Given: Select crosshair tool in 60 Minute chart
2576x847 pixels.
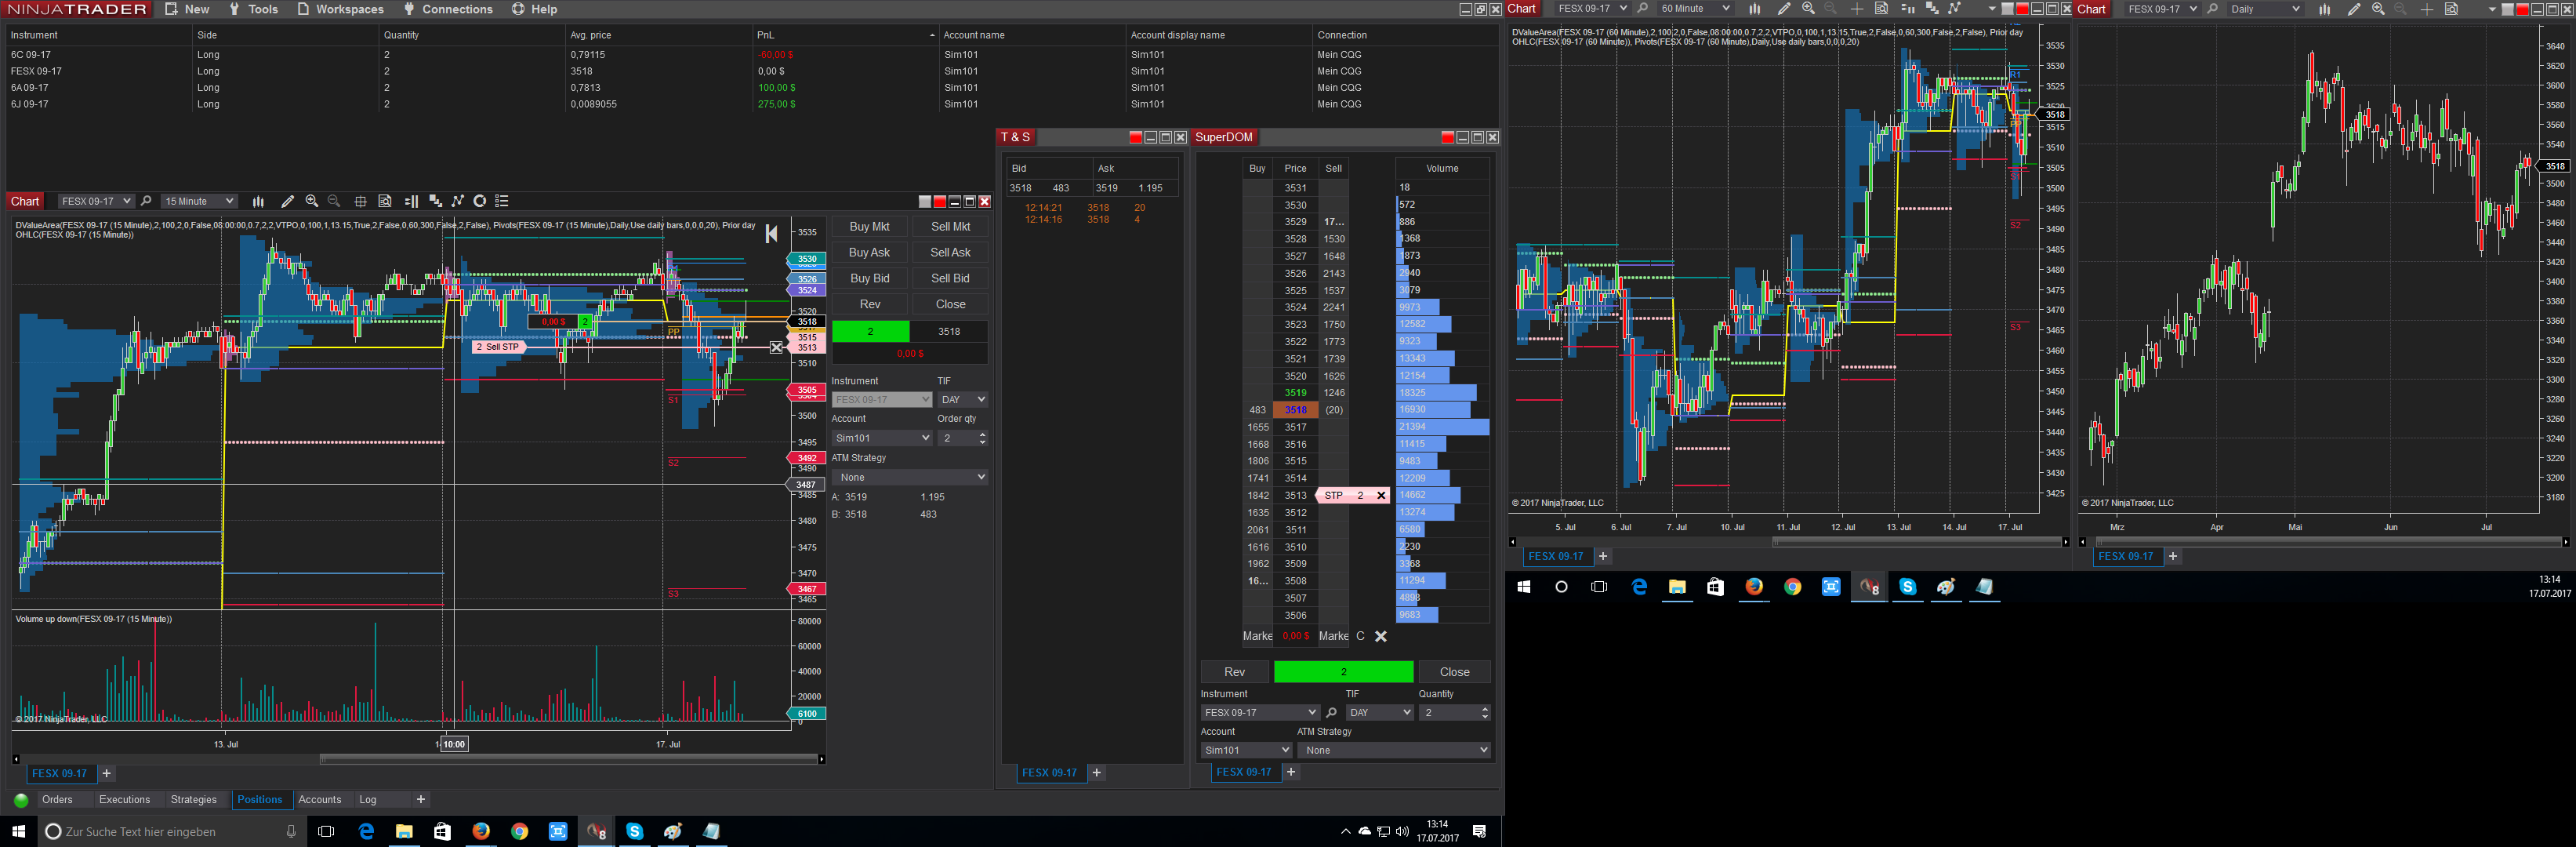Looking at the screenshot, I should point(1856,9).
